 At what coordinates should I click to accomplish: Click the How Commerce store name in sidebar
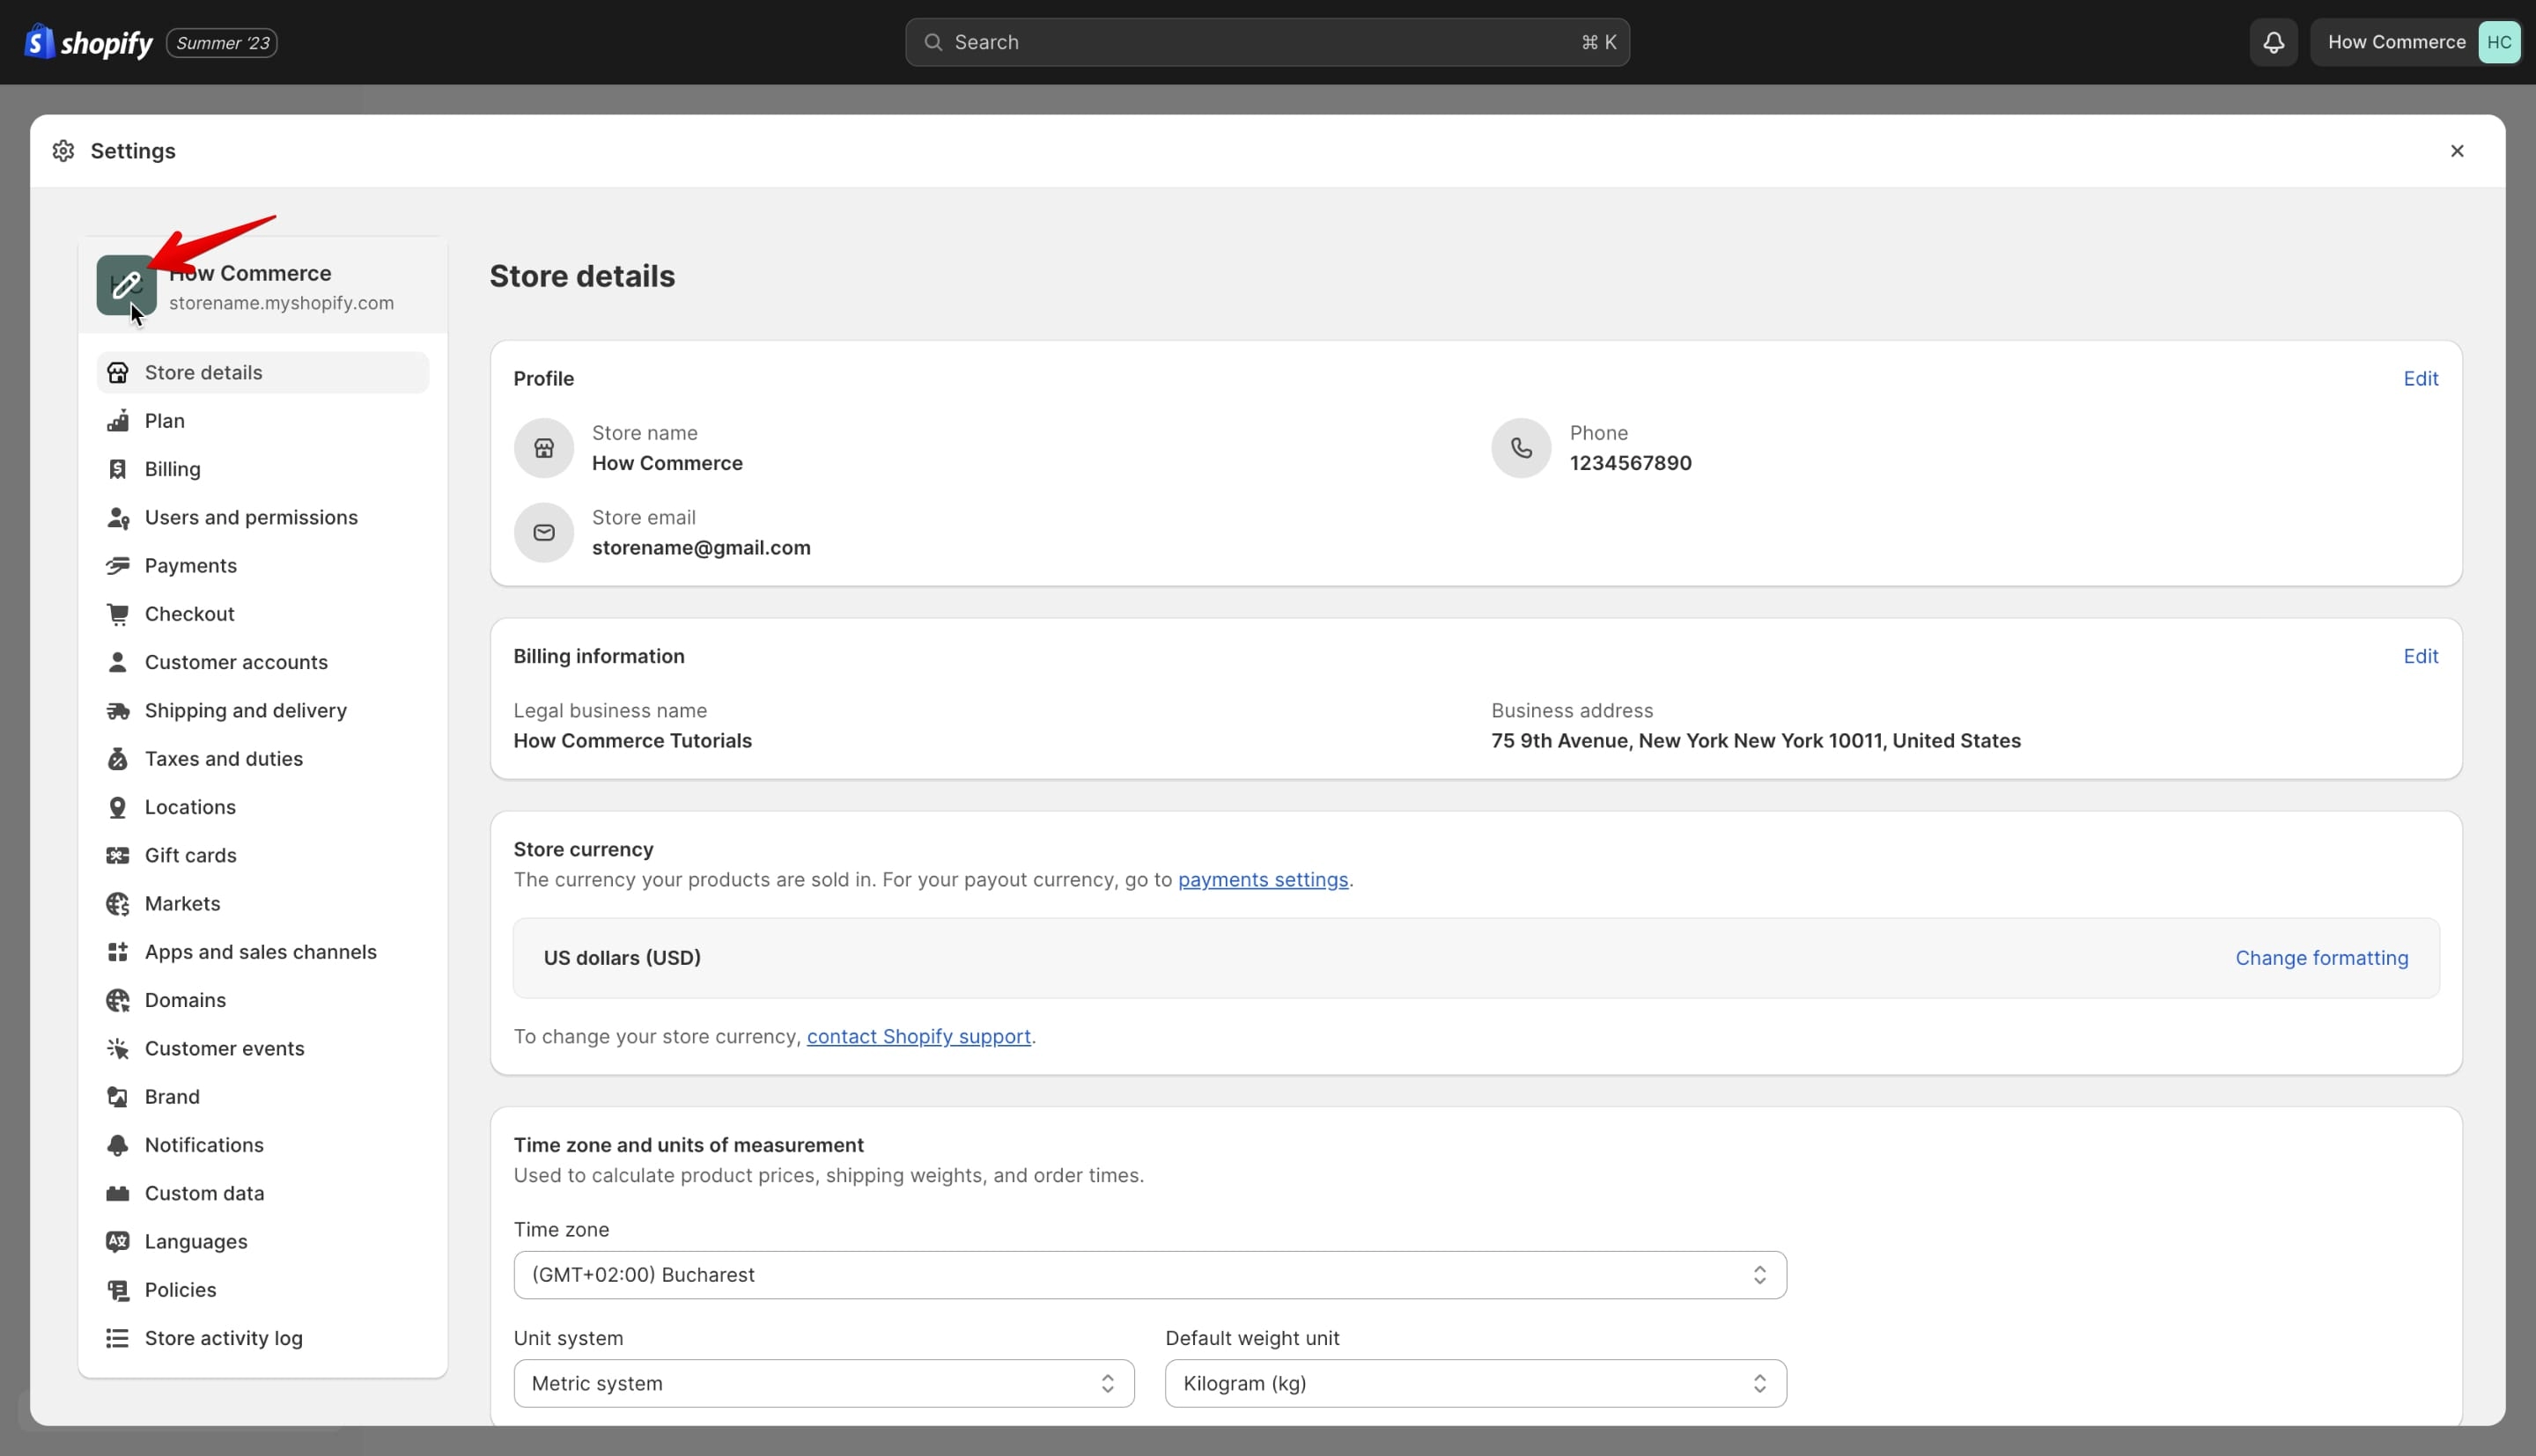click(250, 273)
